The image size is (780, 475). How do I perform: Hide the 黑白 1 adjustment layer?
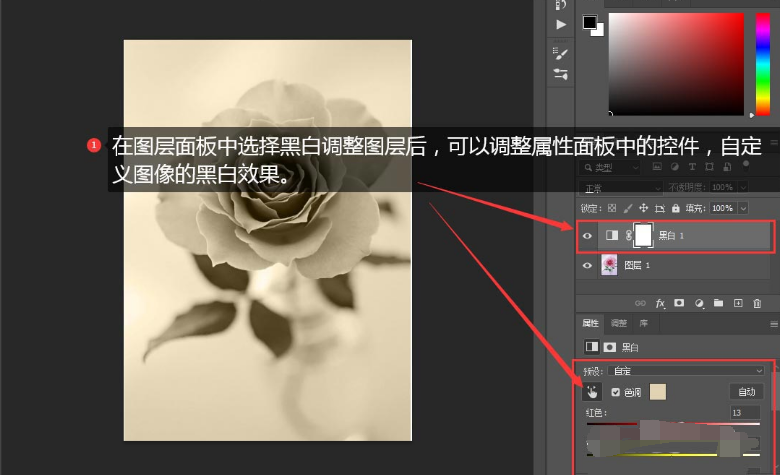588,236
